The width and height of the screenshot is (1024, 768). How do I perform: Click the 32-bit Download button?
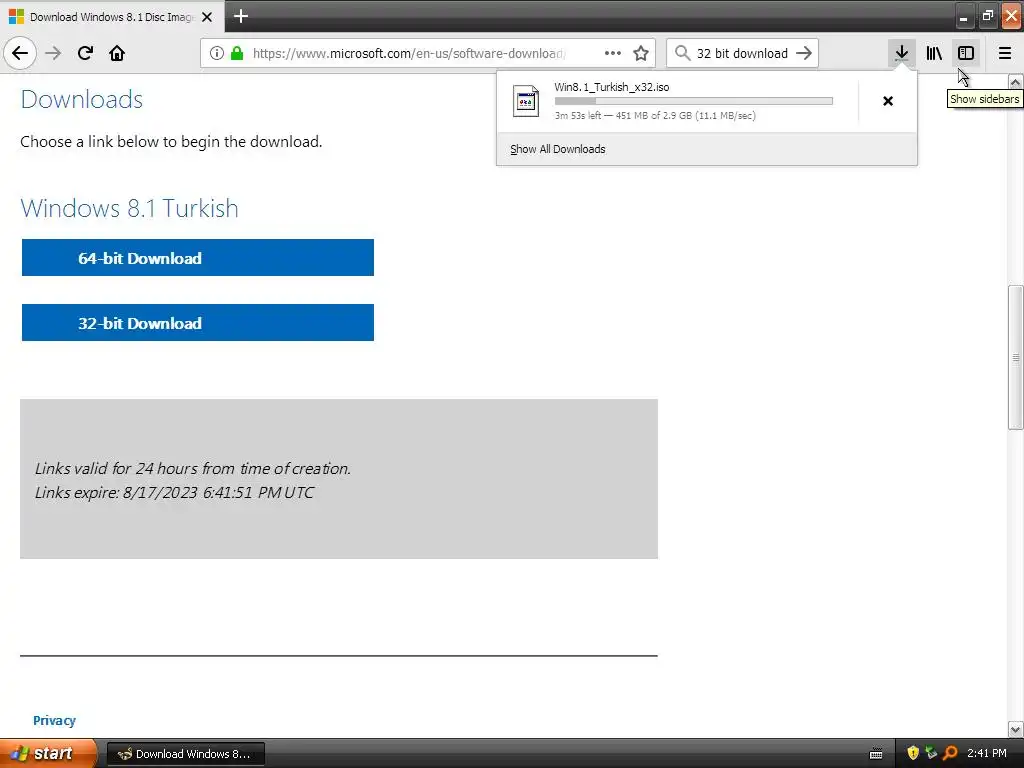198,322
